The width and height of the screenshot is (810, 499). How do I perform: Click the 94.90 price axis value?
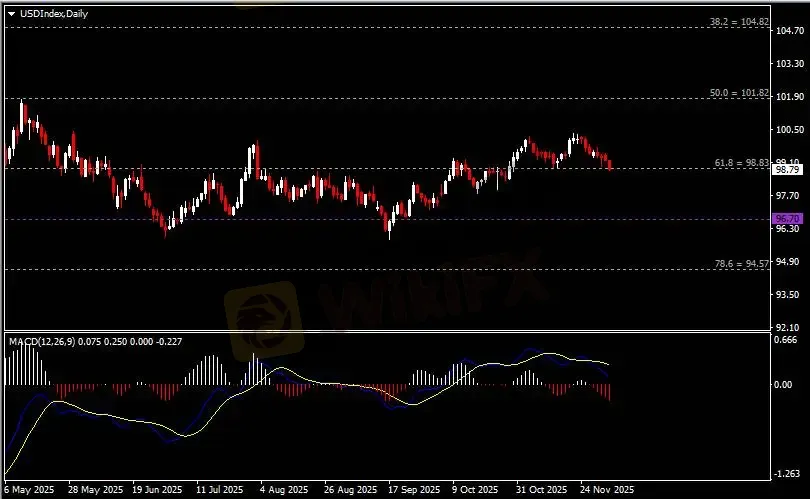[x=787, y=261]
